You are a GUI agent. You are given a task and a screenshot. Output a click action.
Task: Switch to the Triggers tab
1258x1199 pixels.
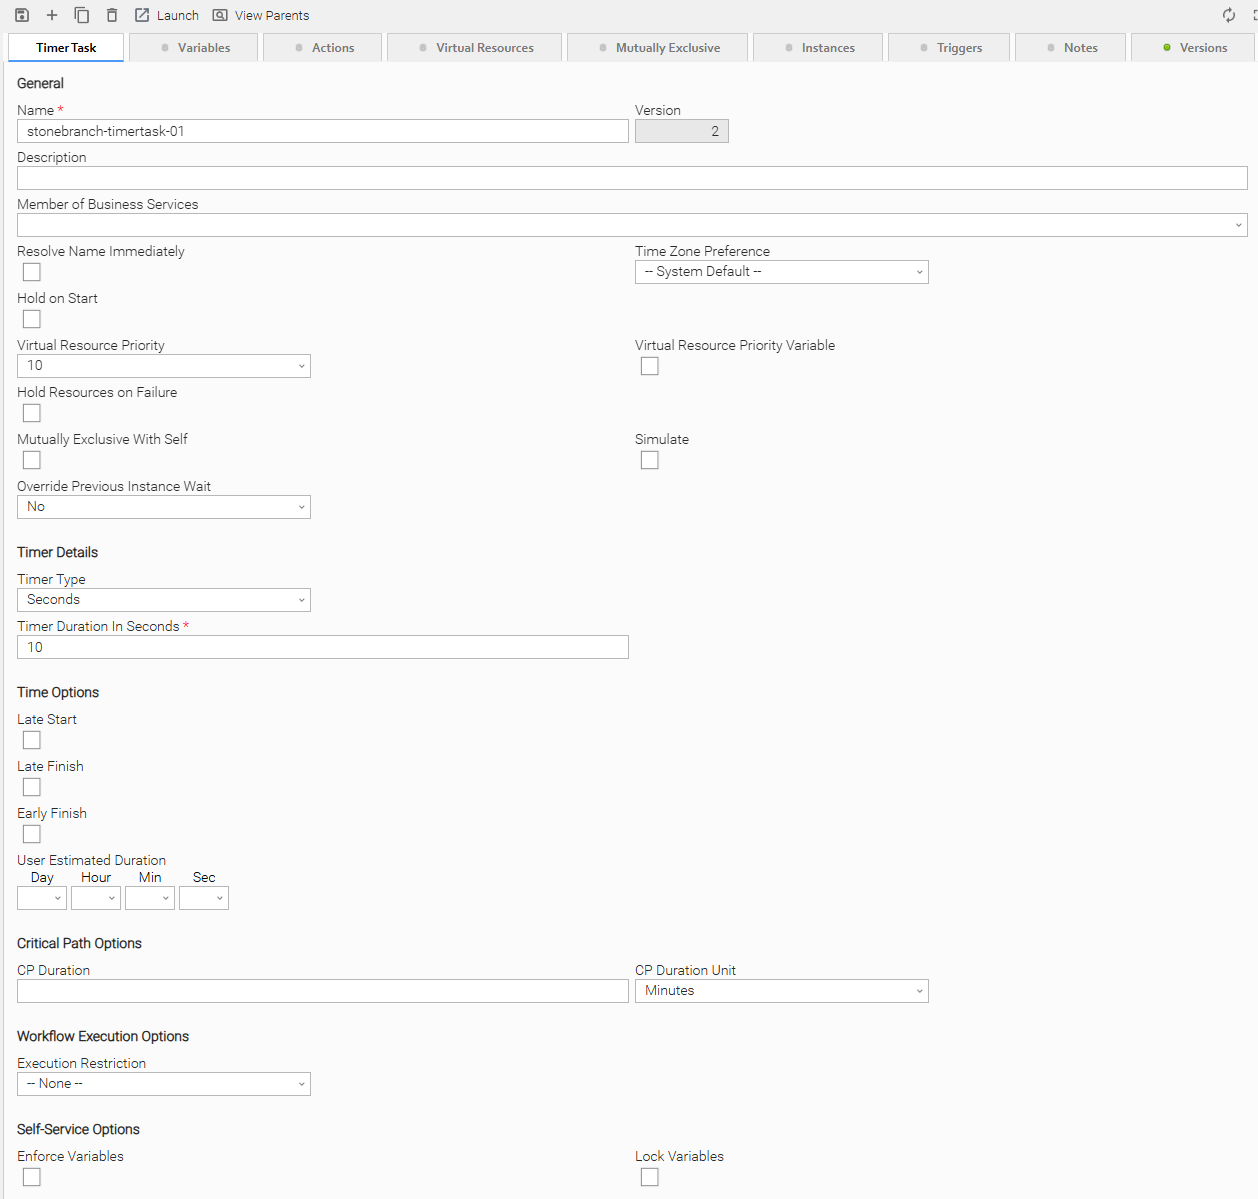949,48
